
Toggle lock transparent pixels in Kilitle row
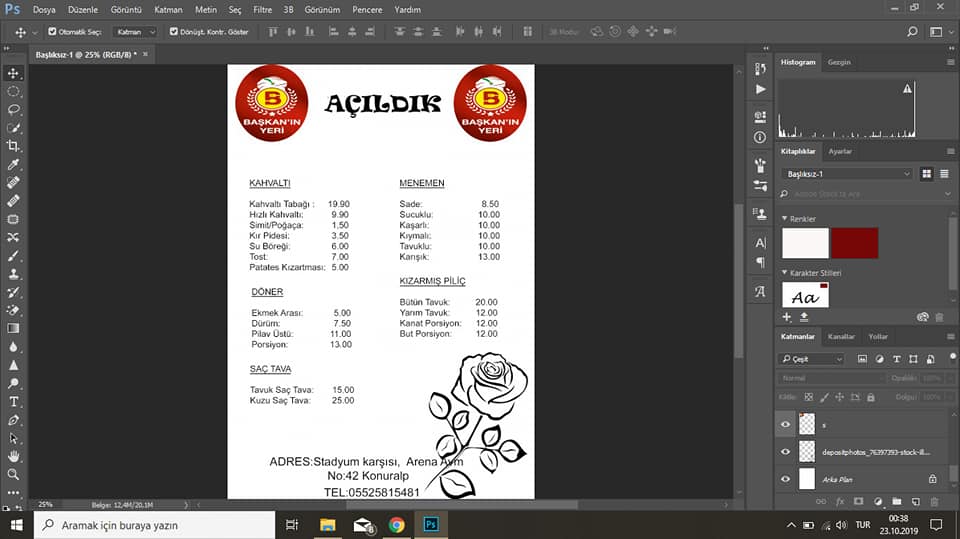click(809, 397)
